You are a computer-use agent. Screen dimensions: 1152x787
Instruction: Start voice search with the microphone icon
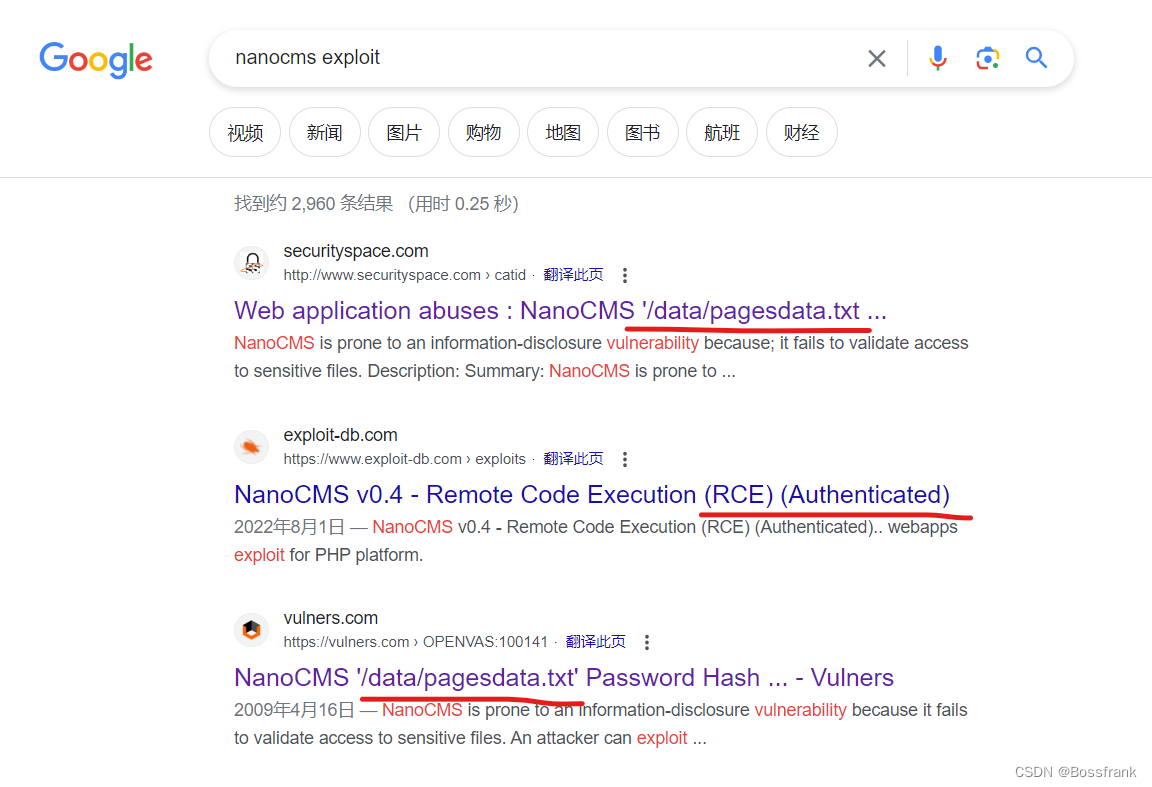[x=937, y=58]
